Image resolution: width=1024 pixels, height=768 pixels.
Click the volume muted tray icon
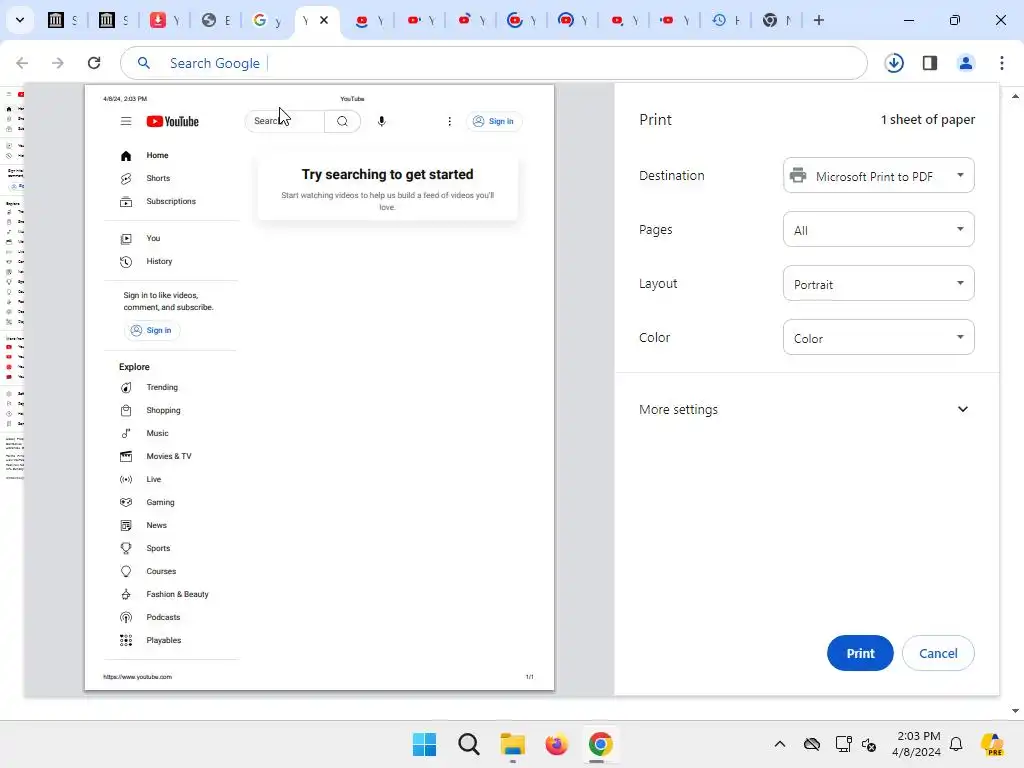[869, 744]
